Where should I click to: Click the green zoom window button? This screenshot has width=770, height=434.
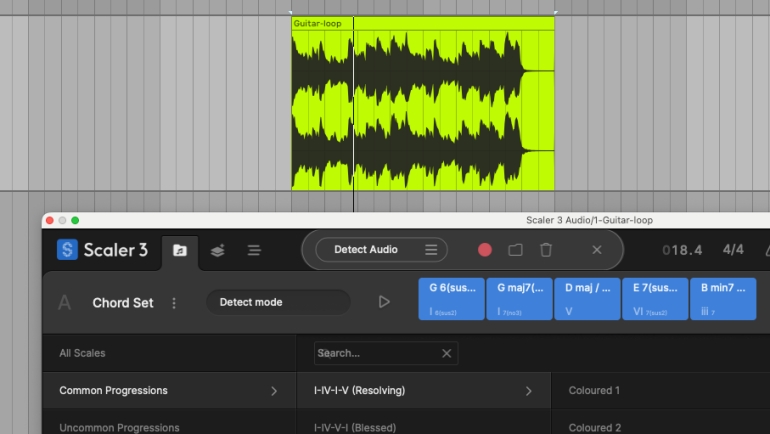point(75,220)
